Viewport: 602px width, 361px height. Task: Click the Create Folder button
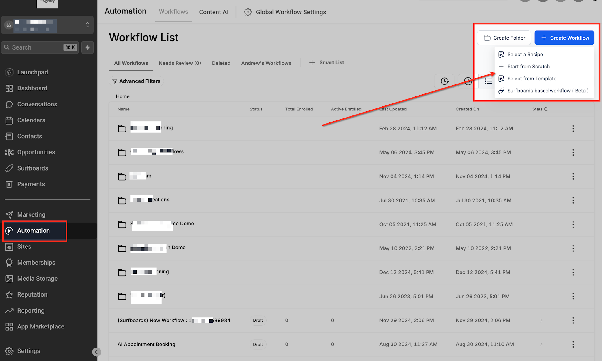coord(504,38)
